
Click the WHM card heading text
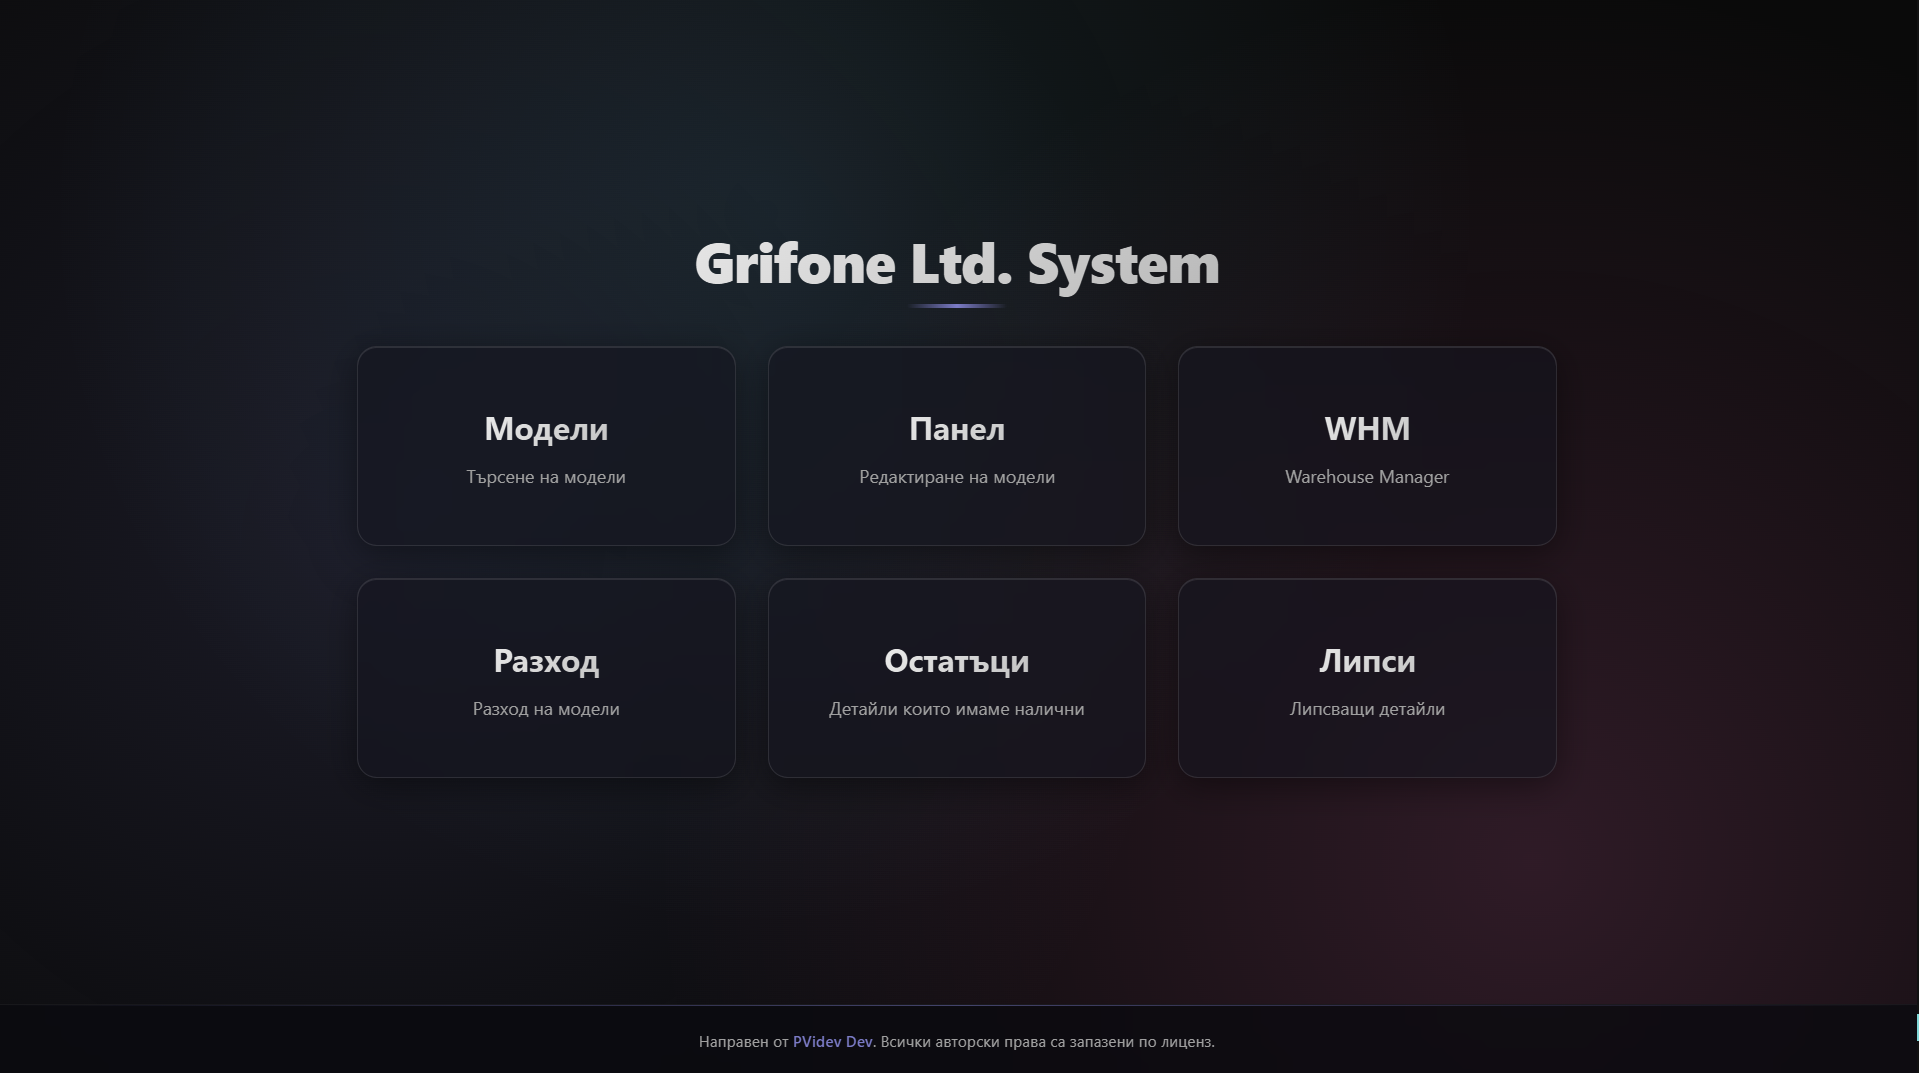tap(1366, 429)
